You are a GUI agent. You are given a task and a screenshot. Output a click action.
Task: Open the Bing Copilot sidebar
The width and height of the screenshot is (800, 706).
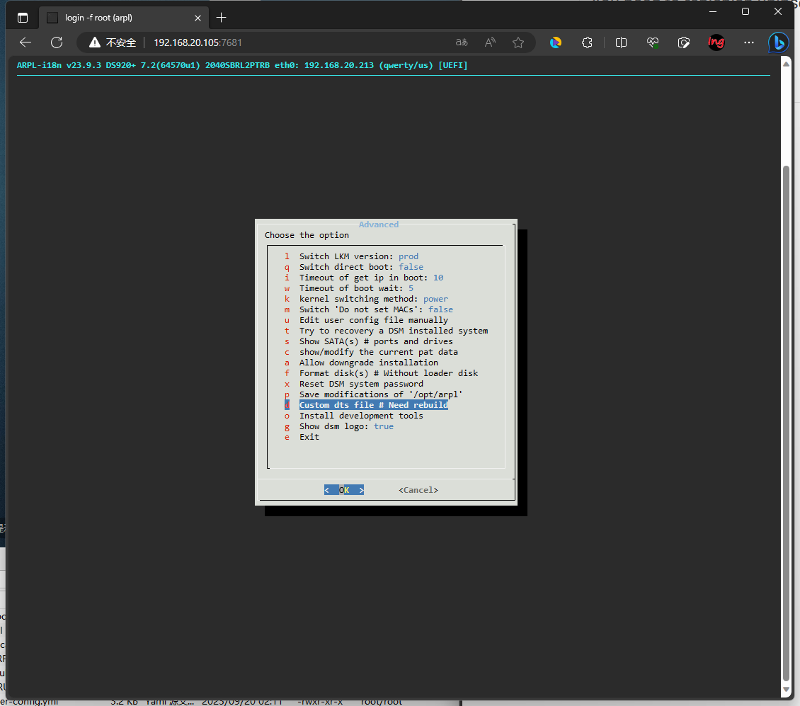(778, 43)
